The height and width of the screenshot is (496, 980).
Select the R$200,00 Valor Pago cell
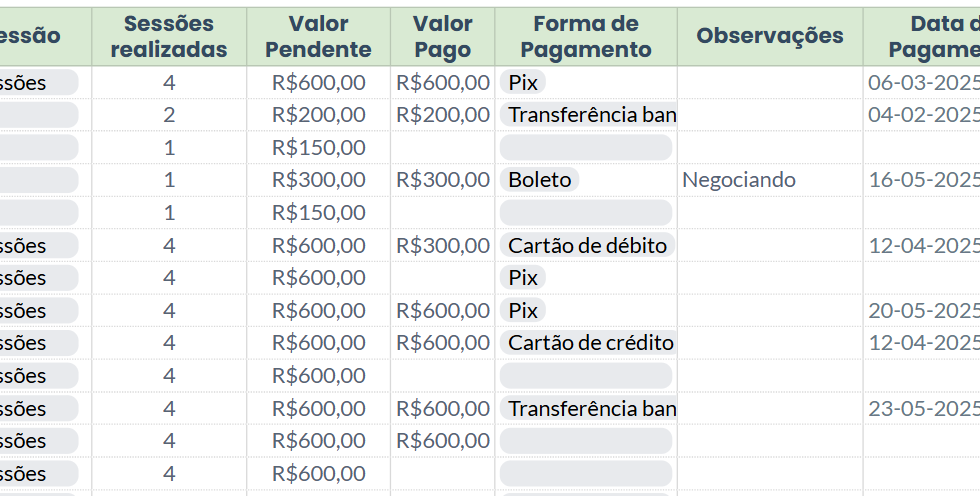442,115
